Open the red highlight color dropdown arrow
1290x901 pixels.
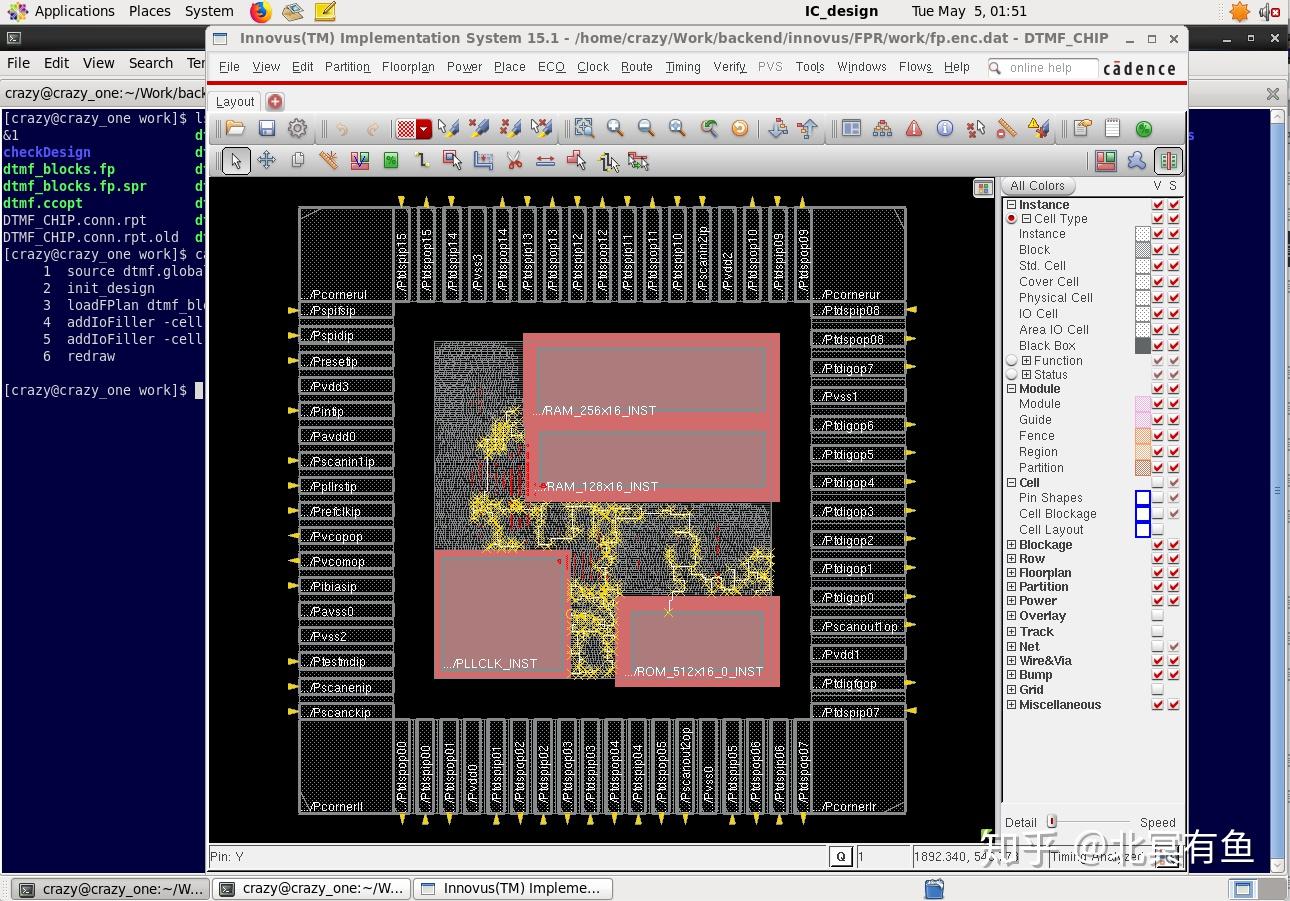coord(424,129)
